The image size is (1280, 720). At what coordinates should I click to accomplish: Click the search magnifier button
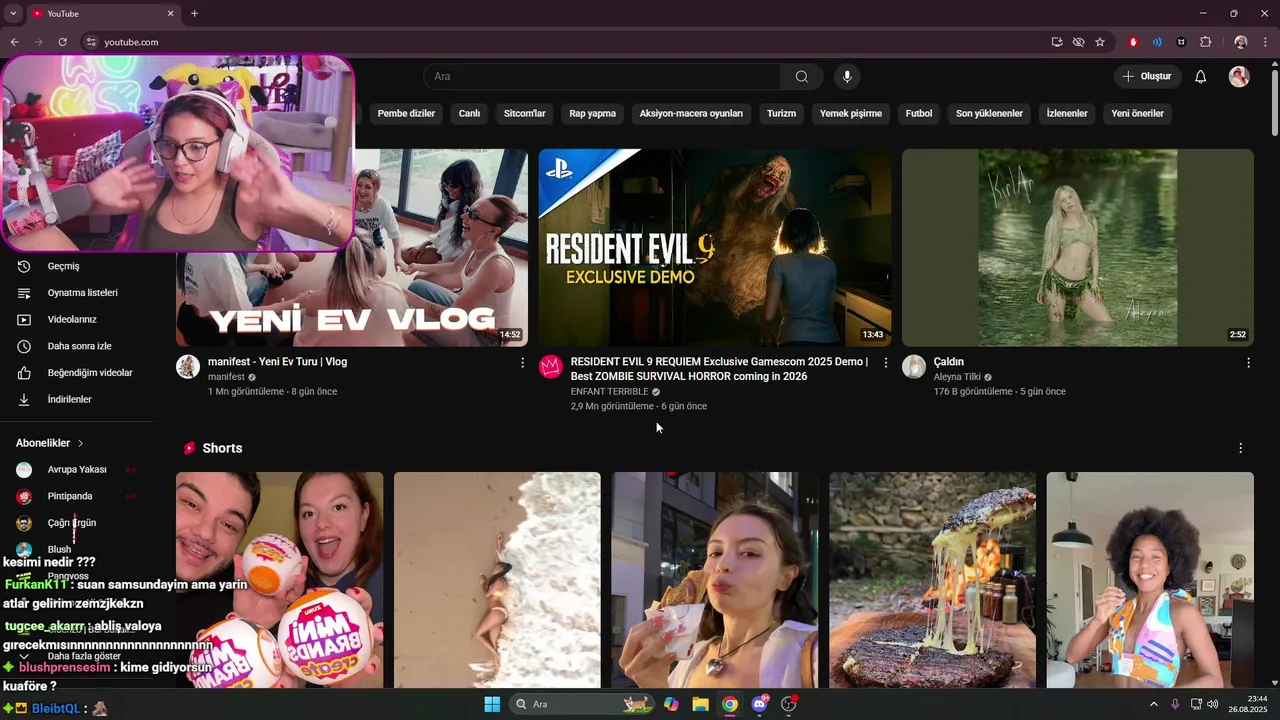coord(802,77)
